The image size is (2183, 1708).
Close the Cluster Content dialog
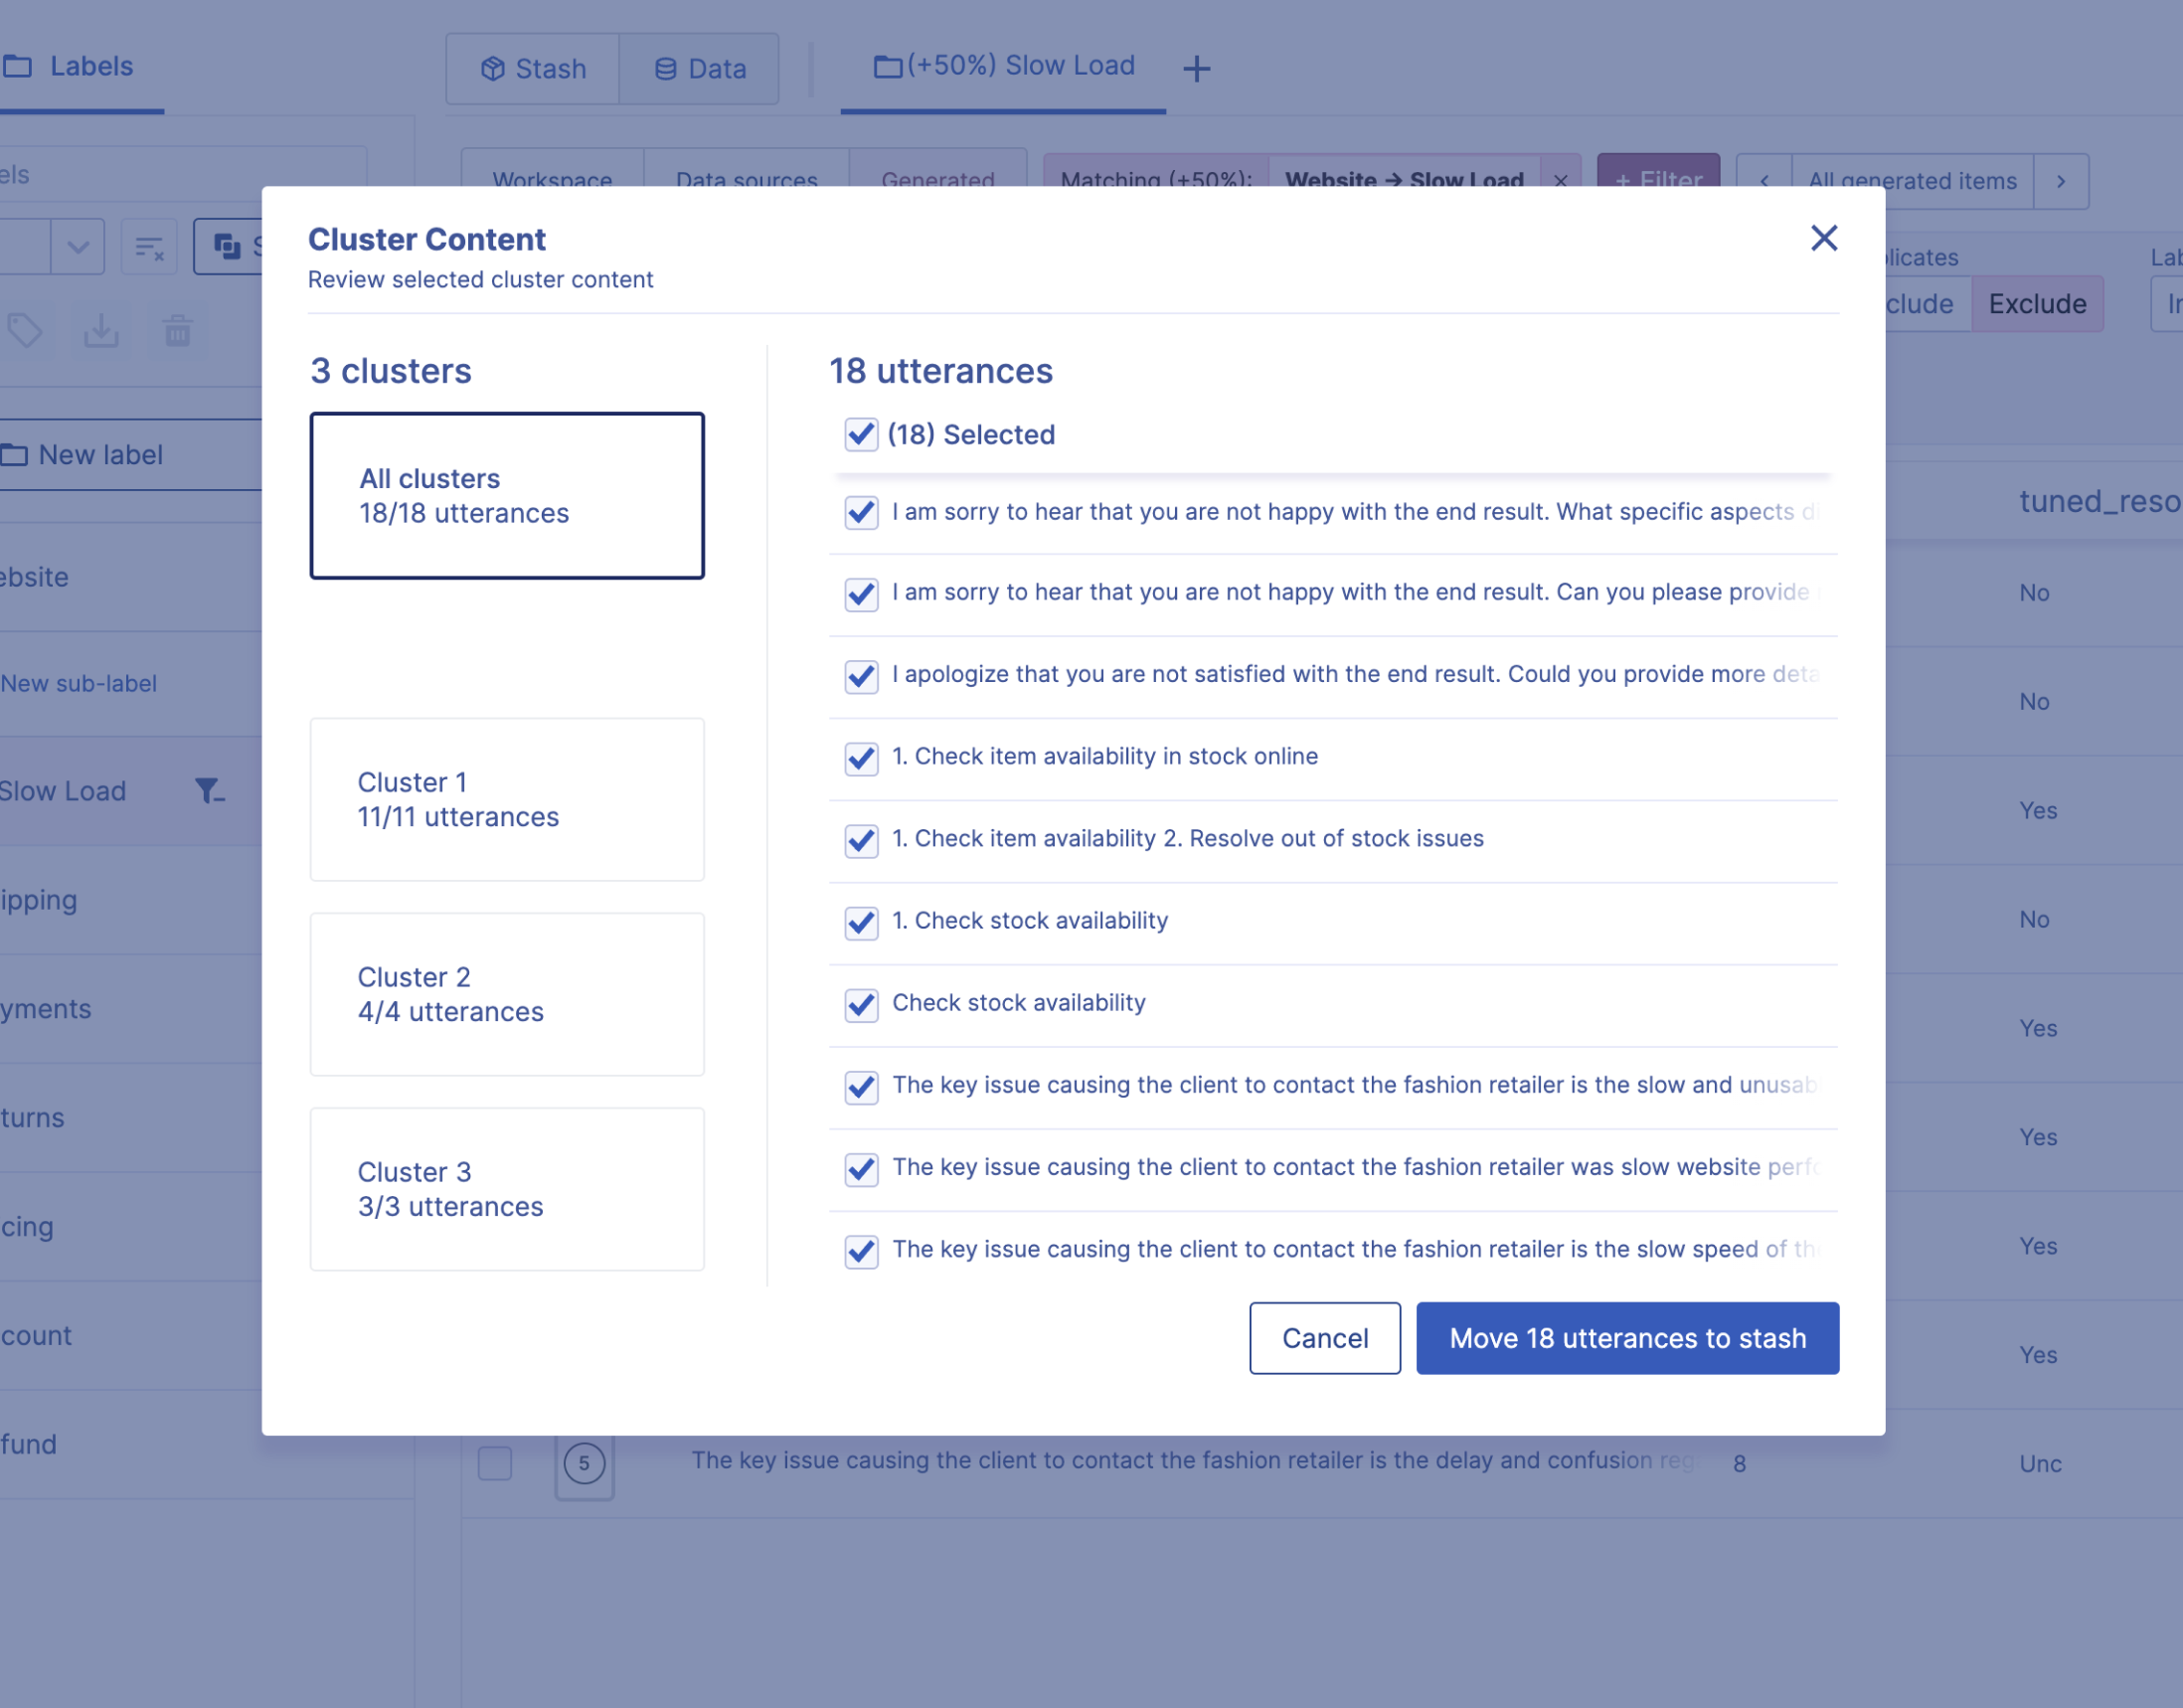[1823, 238]
